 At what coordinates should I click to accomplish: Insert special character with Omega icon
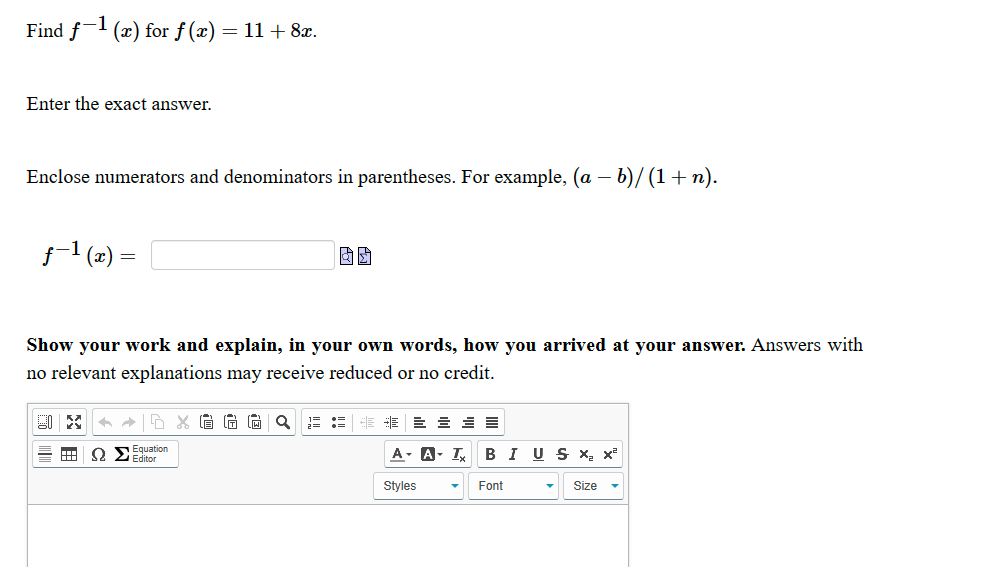[99, 454]
